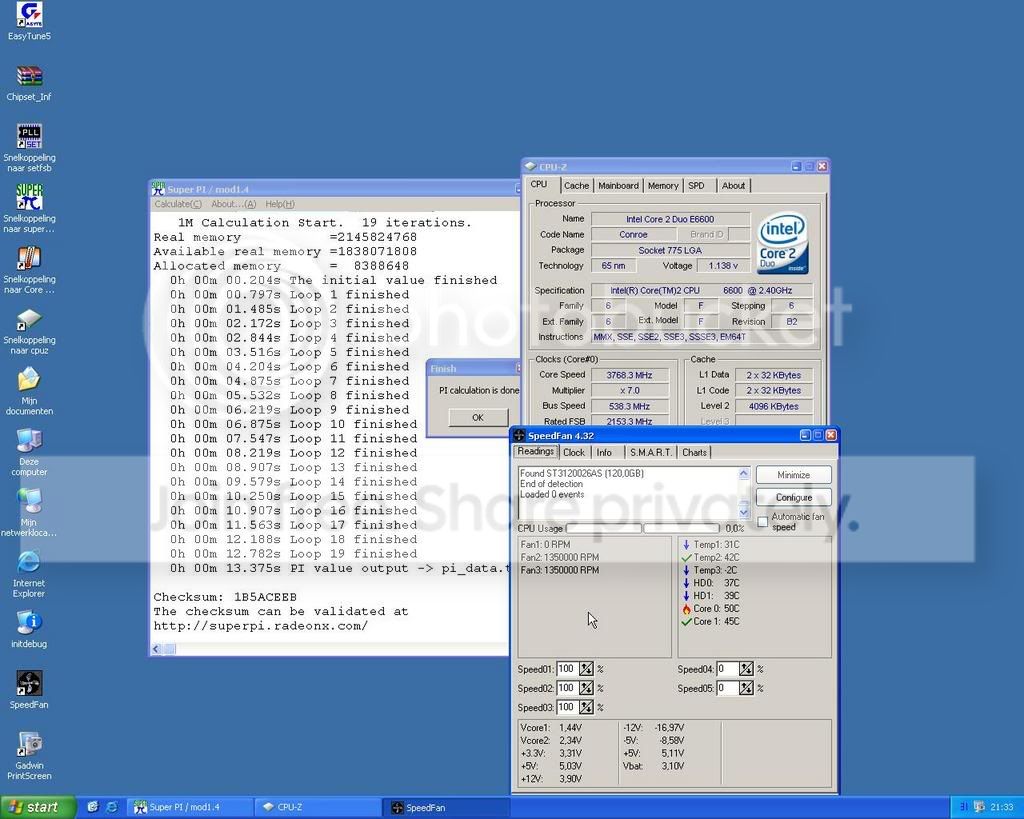The height and width of the screenshot is (819, 1024).
Task: Switch to the Memory tab in CPU-Z
Action: pyautogui.click(x=663, y=185)
